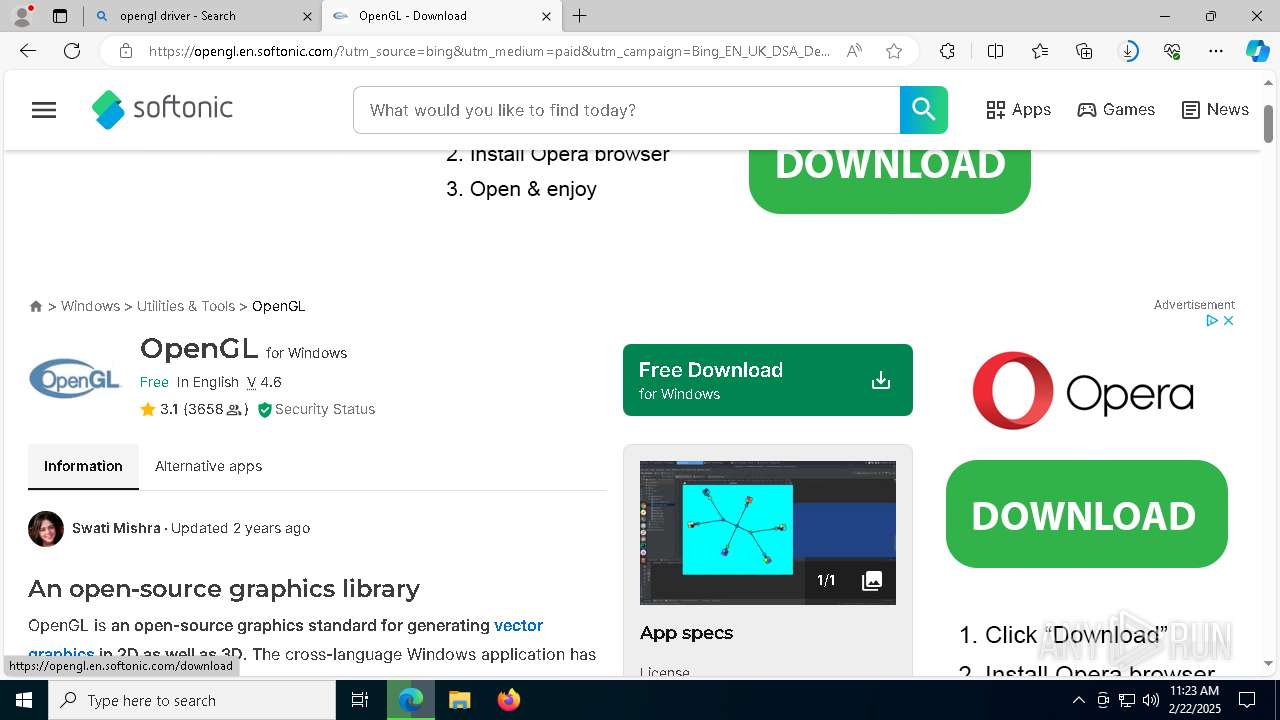Click the gallery icon on screenshot
Screen dimensions: 1280x720
[872, 581]
